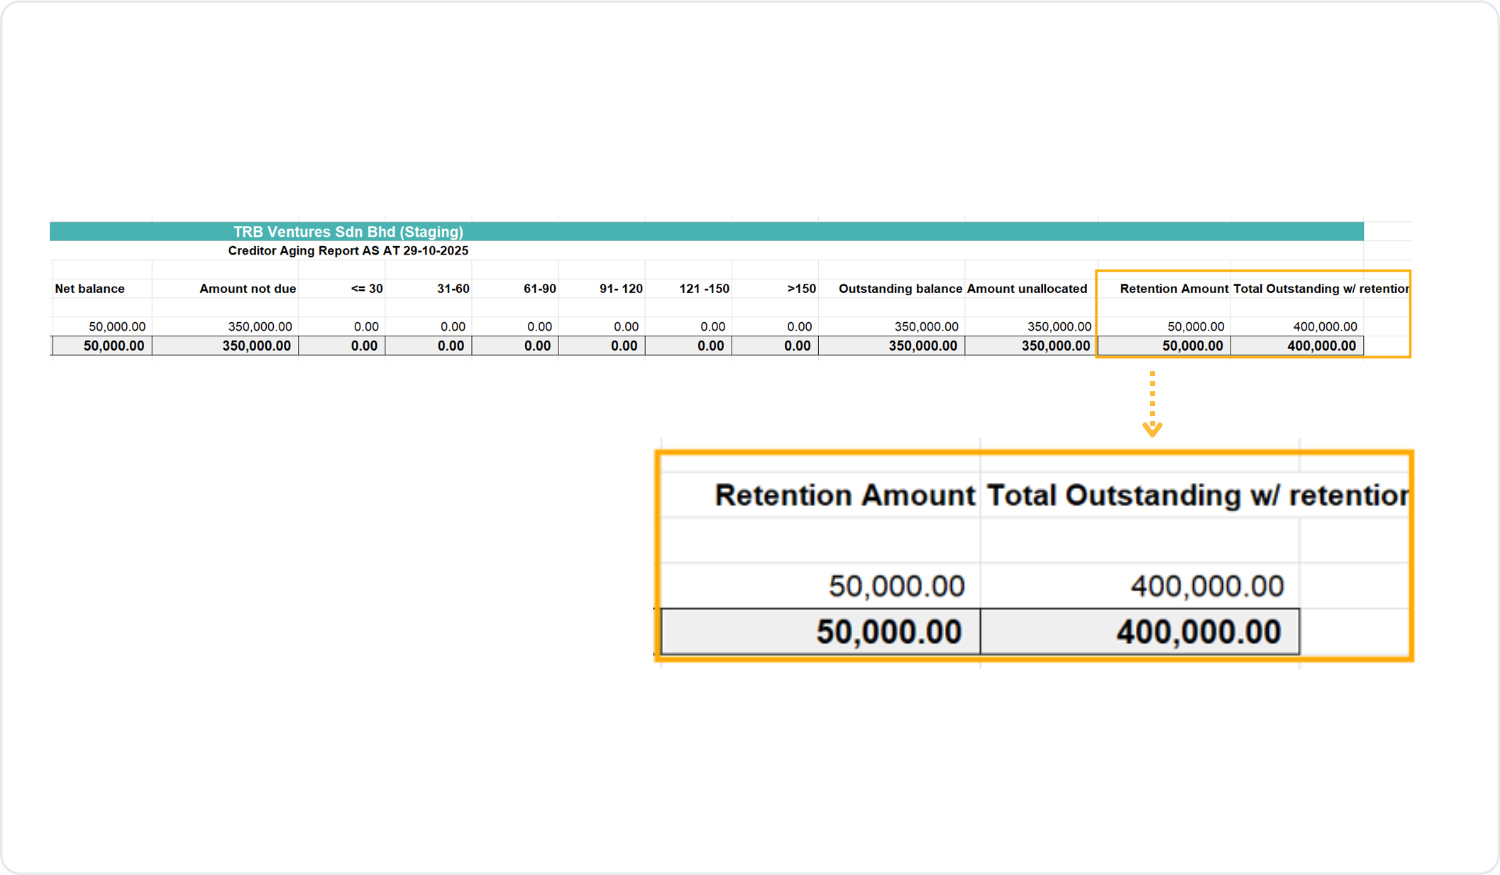The width and height of the screenshot is (1500, 875).
Task: Select the non-bold 0.00 under "121 -150"
Action: click(x=713, y=327)
